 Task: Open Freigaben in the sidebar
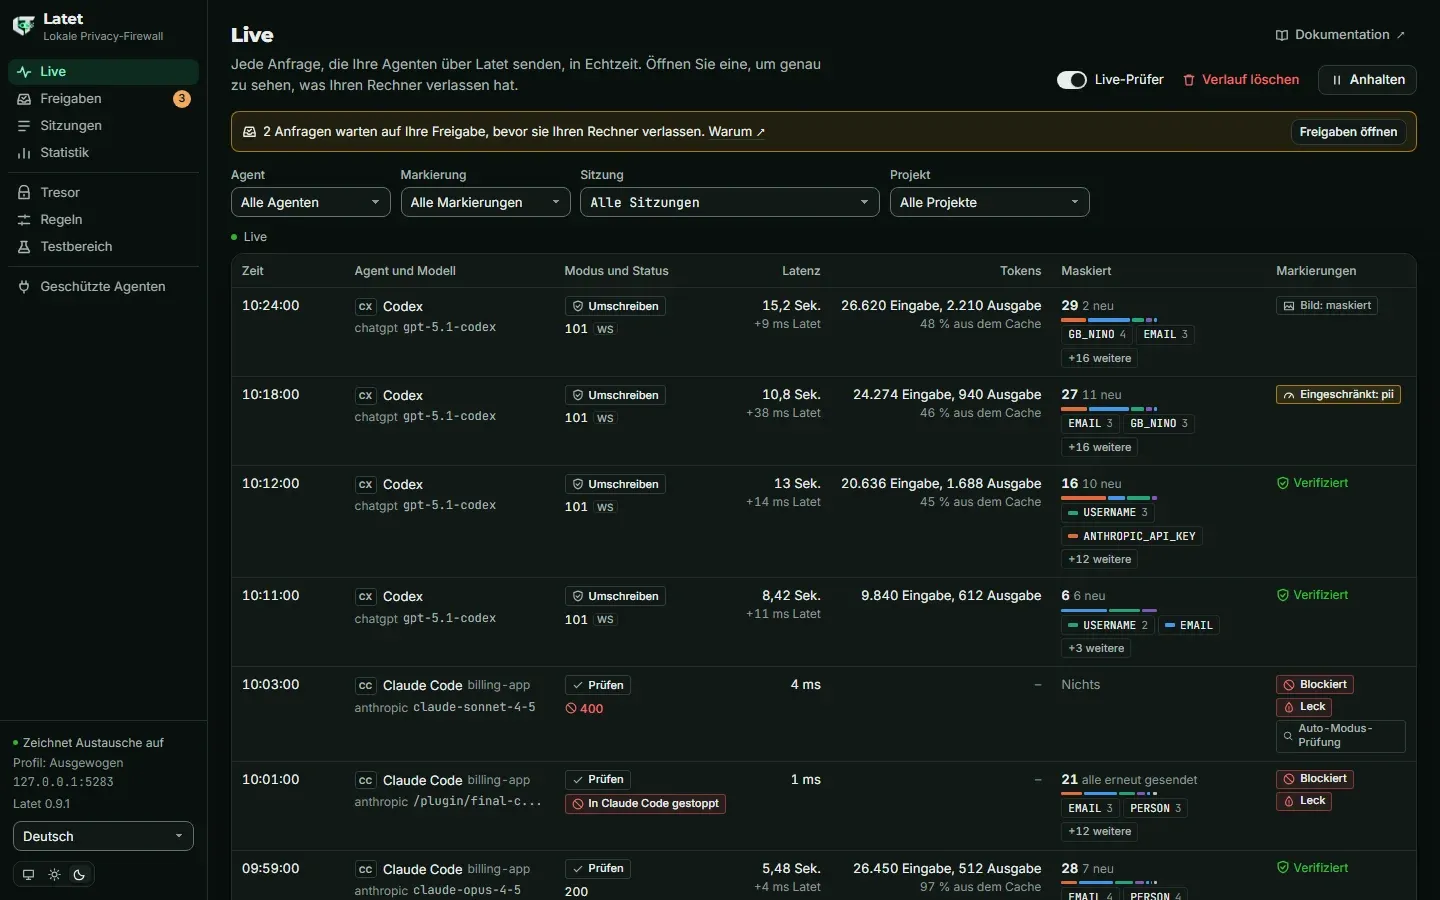[x=104, y=99]
